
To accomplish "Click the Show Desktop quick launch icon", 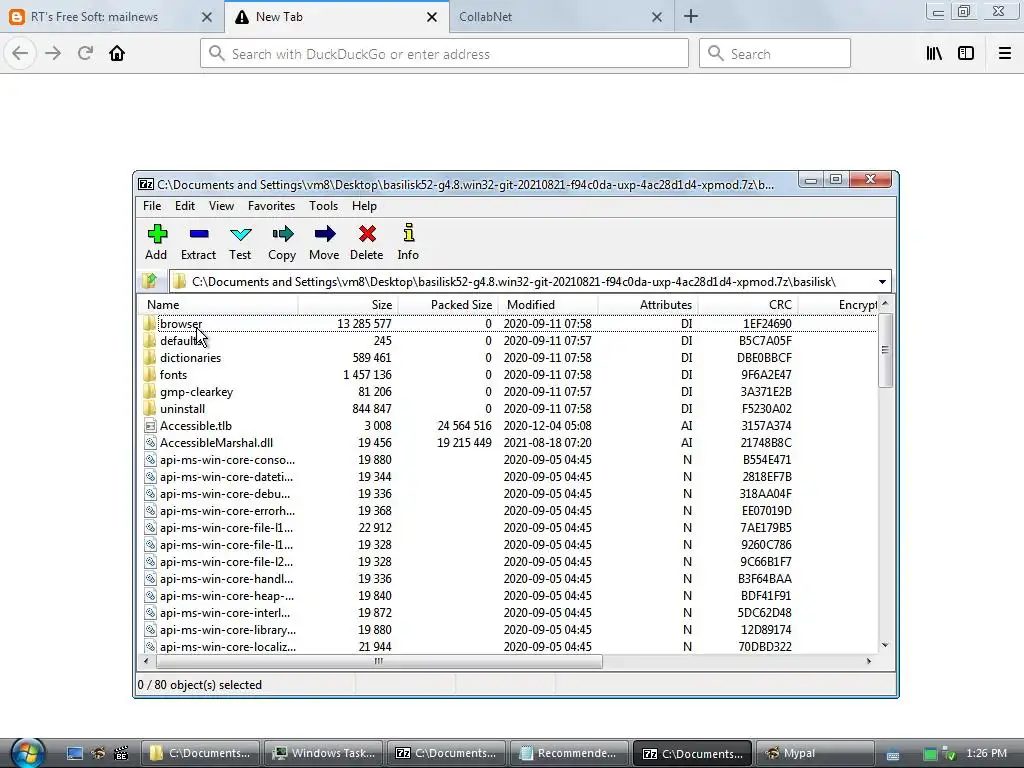I will pyautogui.click(x=74, y=753).
